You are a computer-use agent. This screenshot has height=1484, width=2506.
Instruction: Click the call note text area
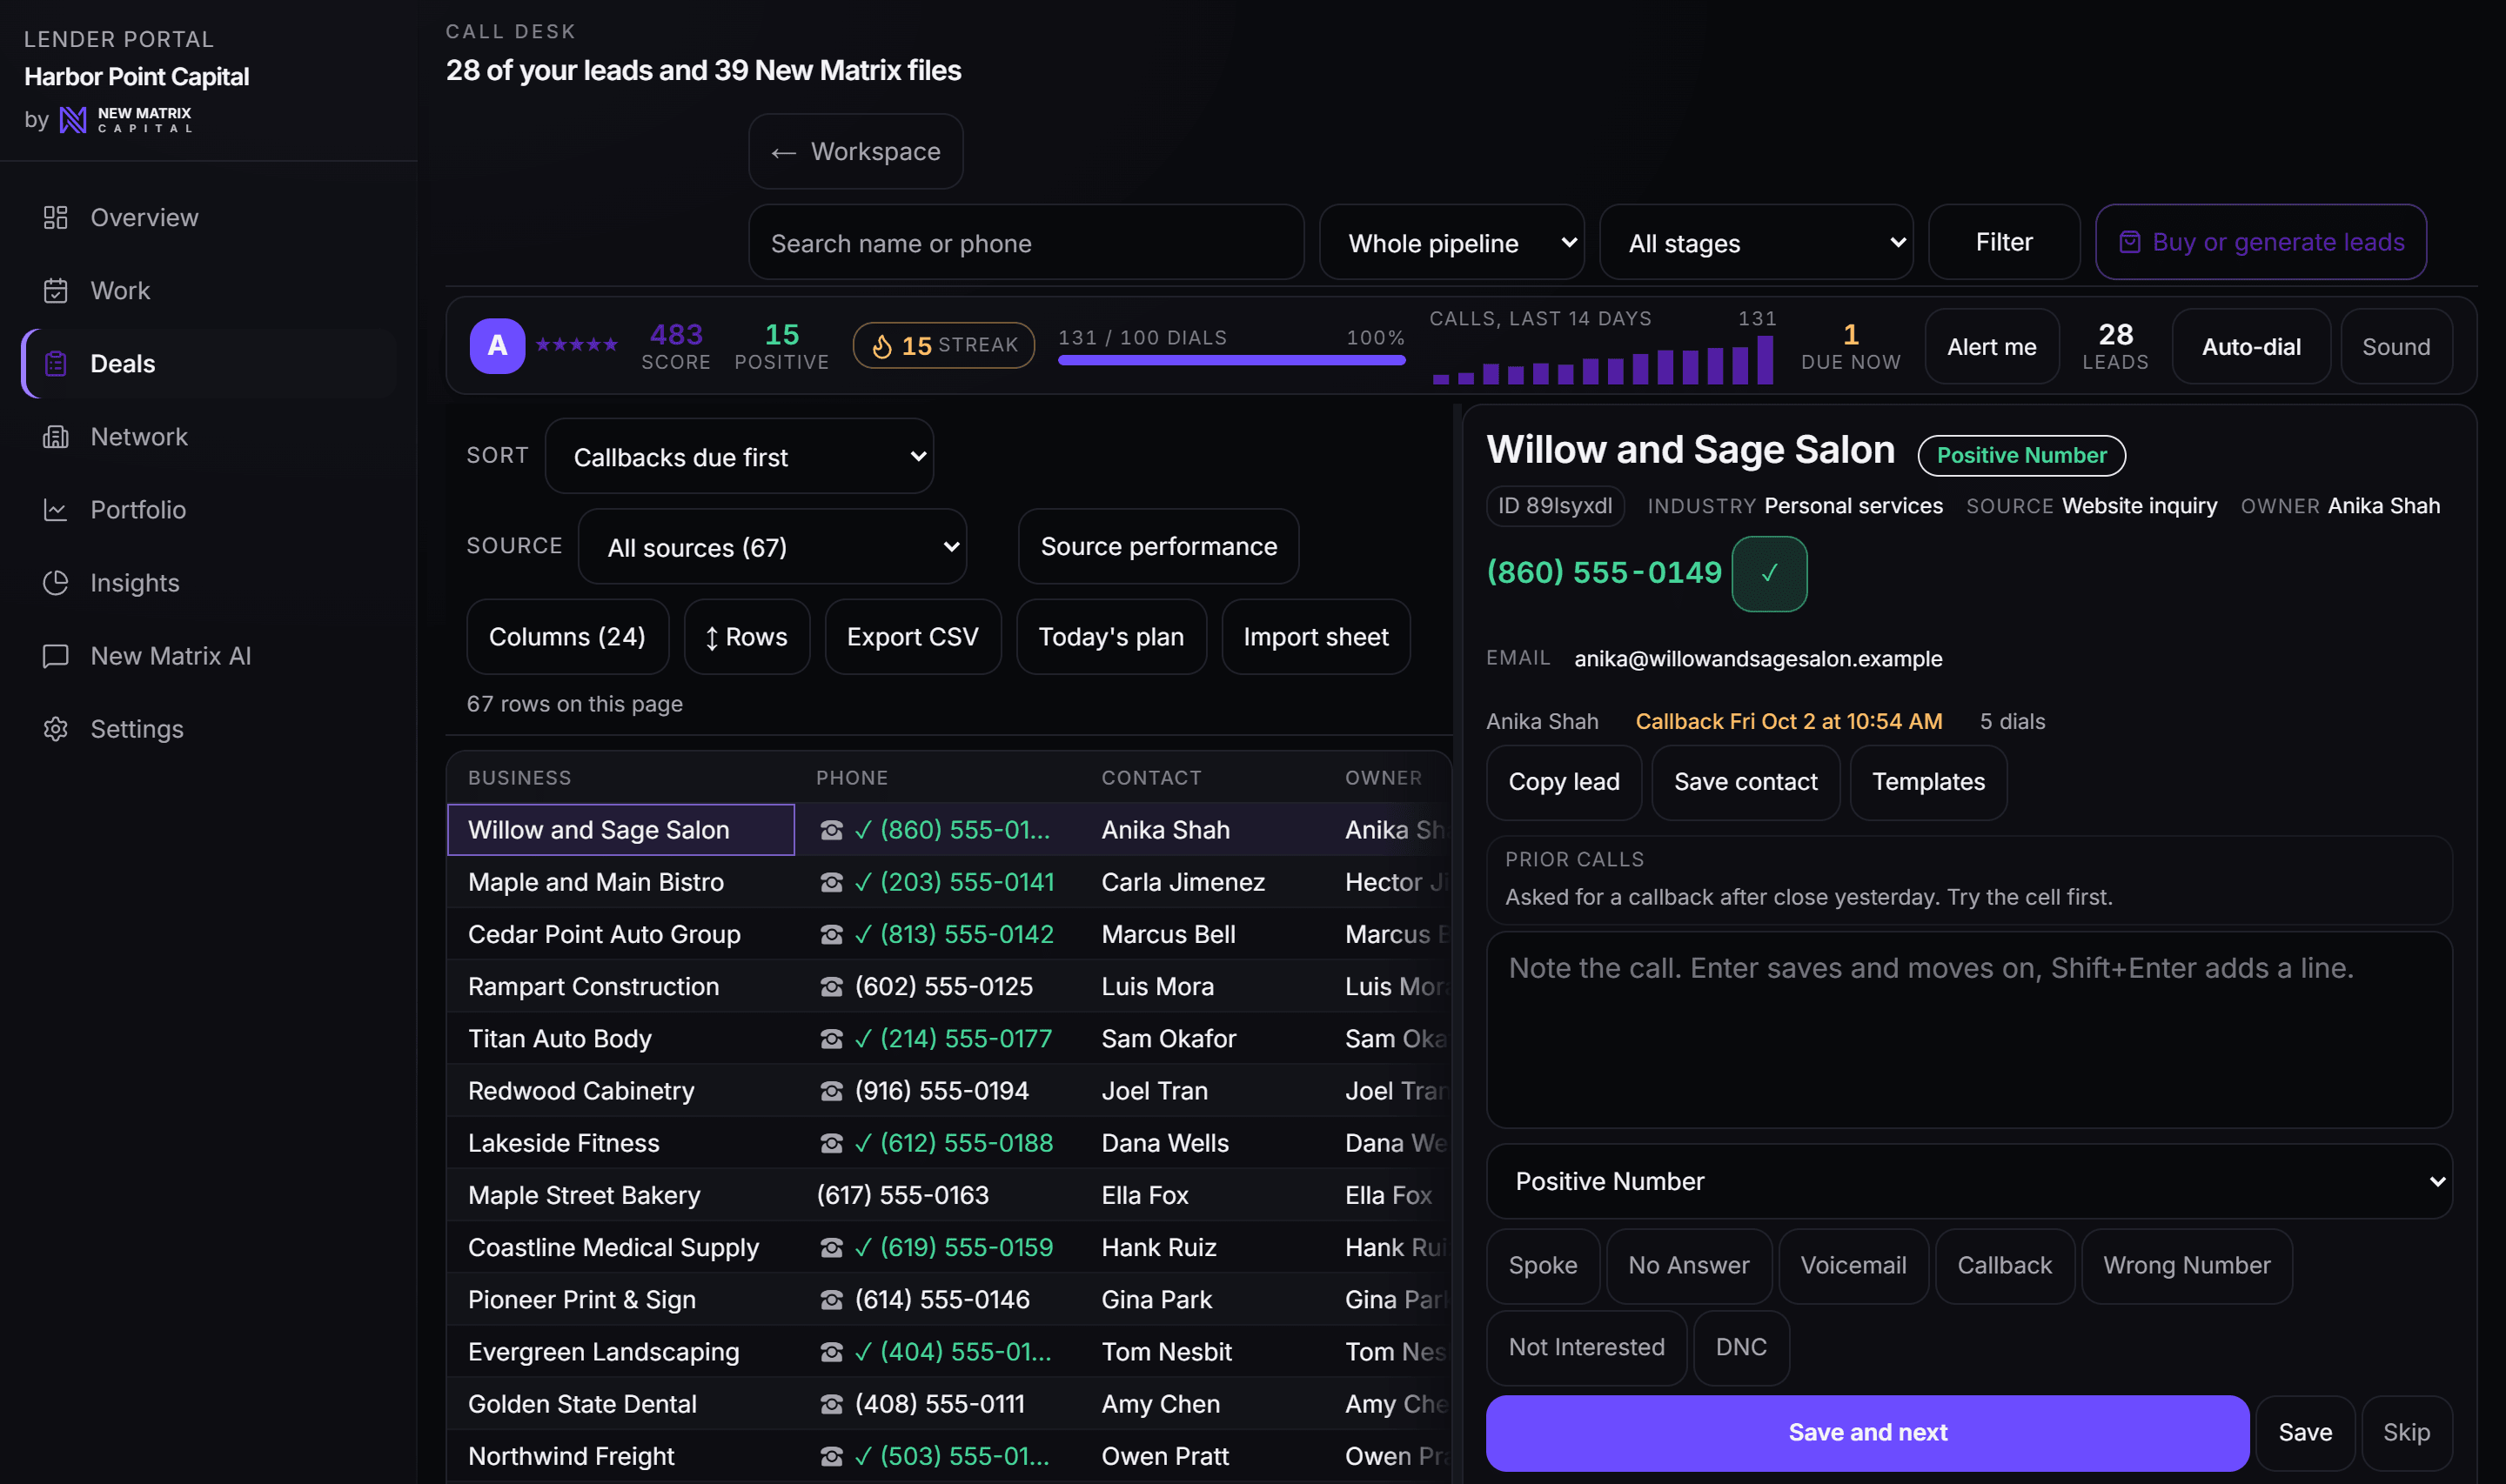pos(1968,1030)
